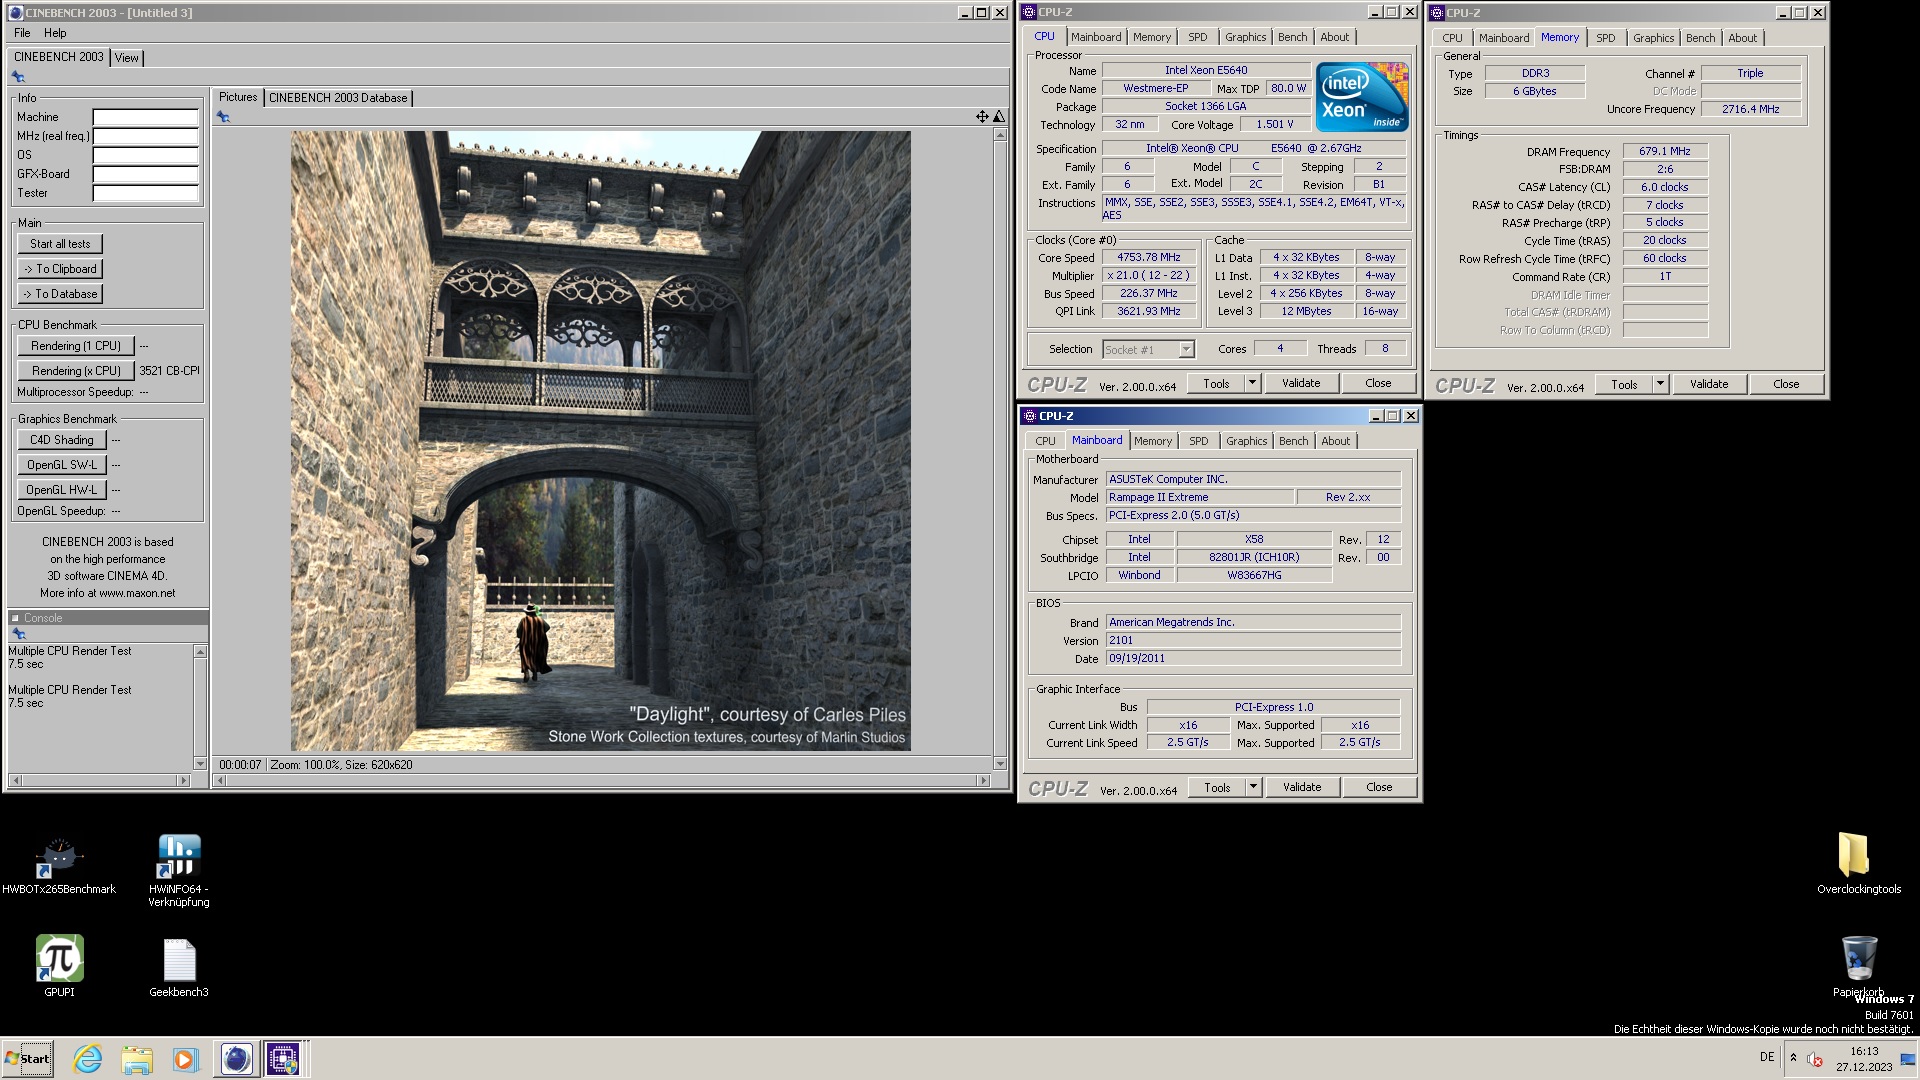Click the To Clipboard button
The width and height of the screenshot is (1920, 1080).
pos(60,269)
